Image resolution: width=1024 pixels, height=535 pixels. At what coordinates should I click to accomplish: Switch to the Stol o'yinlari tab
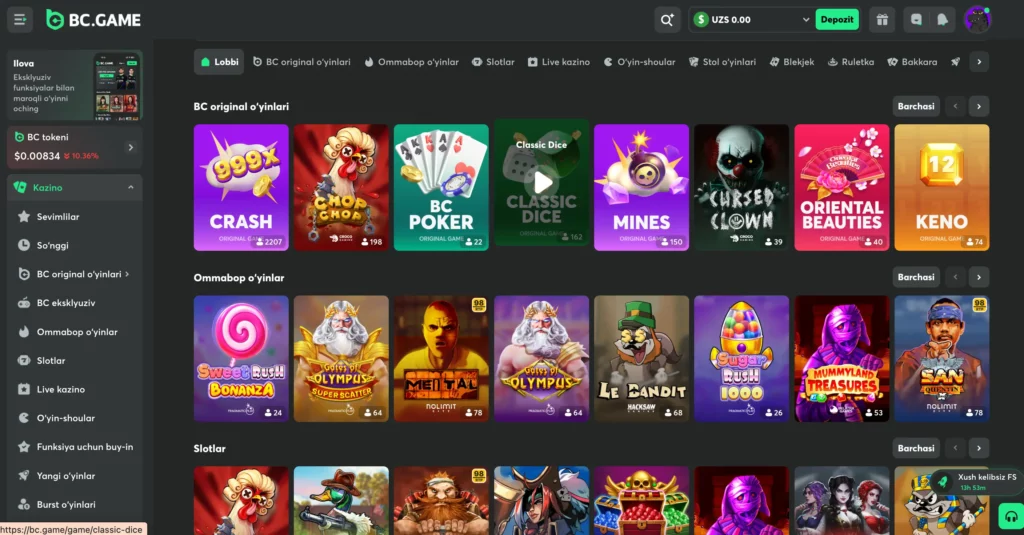tap(722, 61)
